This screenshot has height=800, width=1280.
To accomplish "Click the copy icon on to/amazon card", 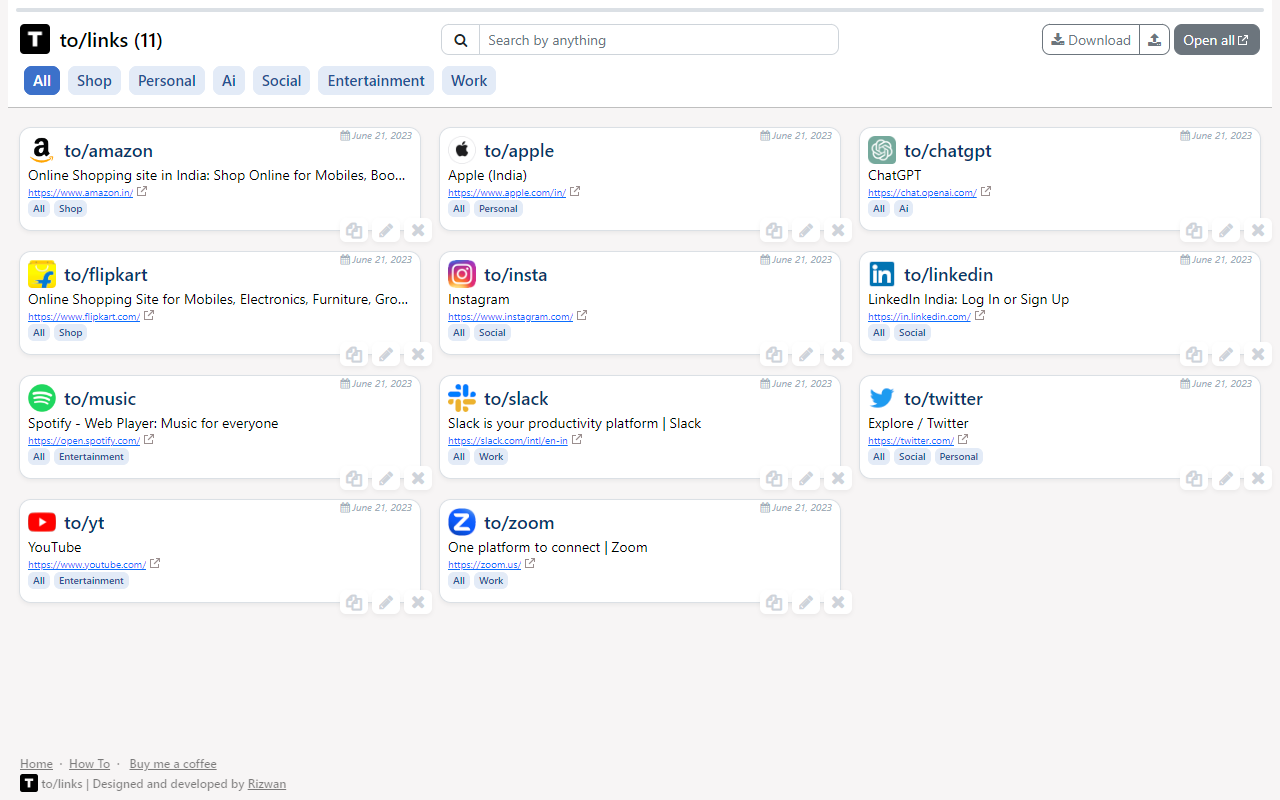I will [x=354, y=231].
